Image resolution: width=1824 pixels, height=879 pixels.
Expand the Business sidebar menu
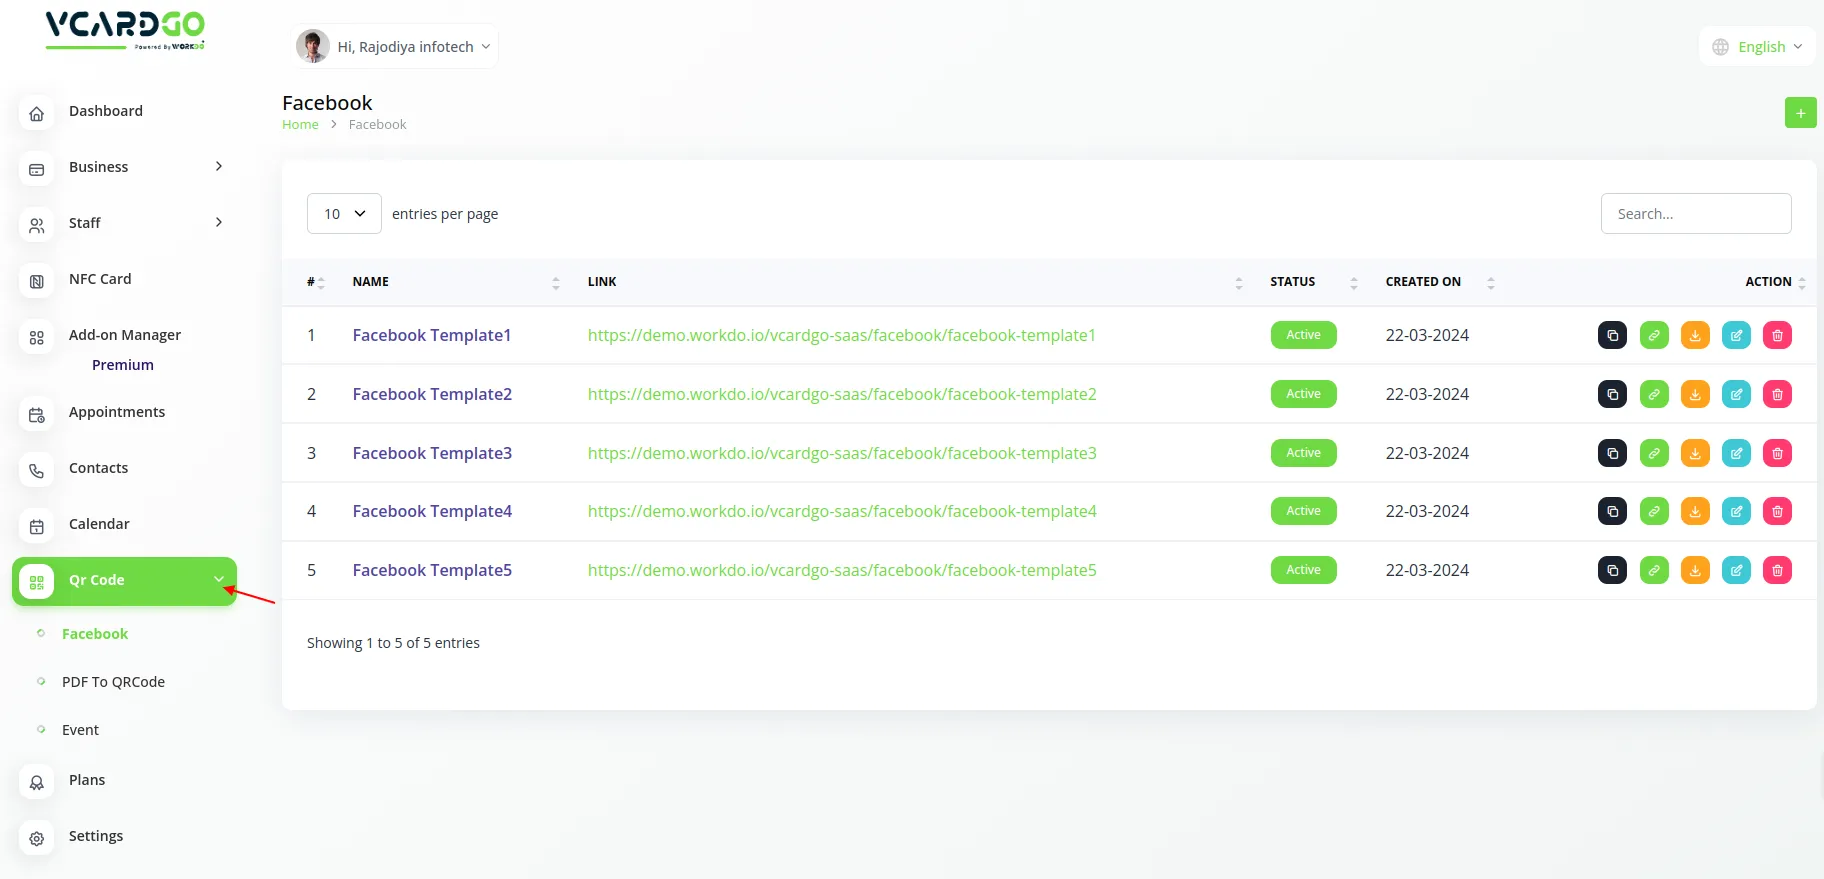point(125,167)
